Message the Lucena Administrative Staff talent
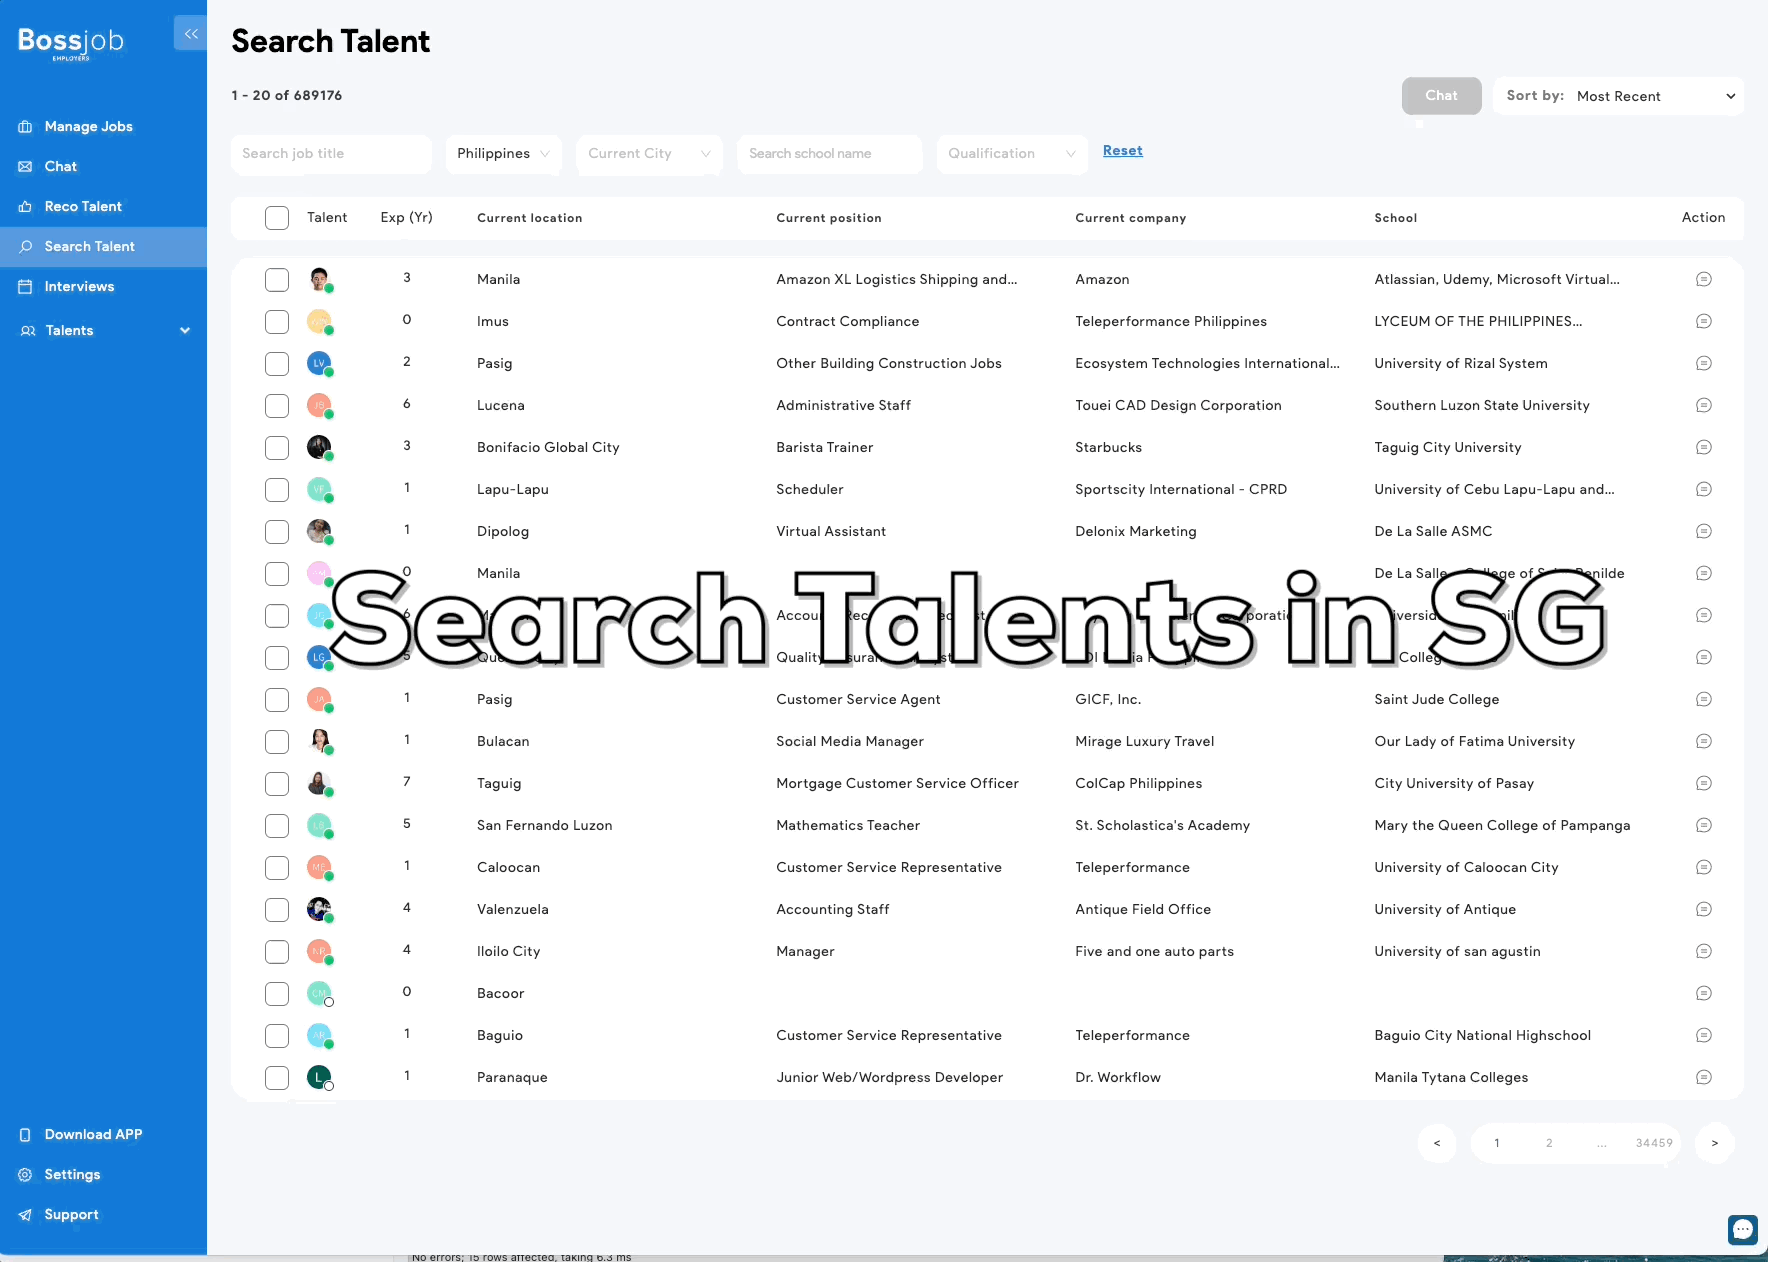The height and width of the screenshot is (1262, 1768). (1704, 406)
